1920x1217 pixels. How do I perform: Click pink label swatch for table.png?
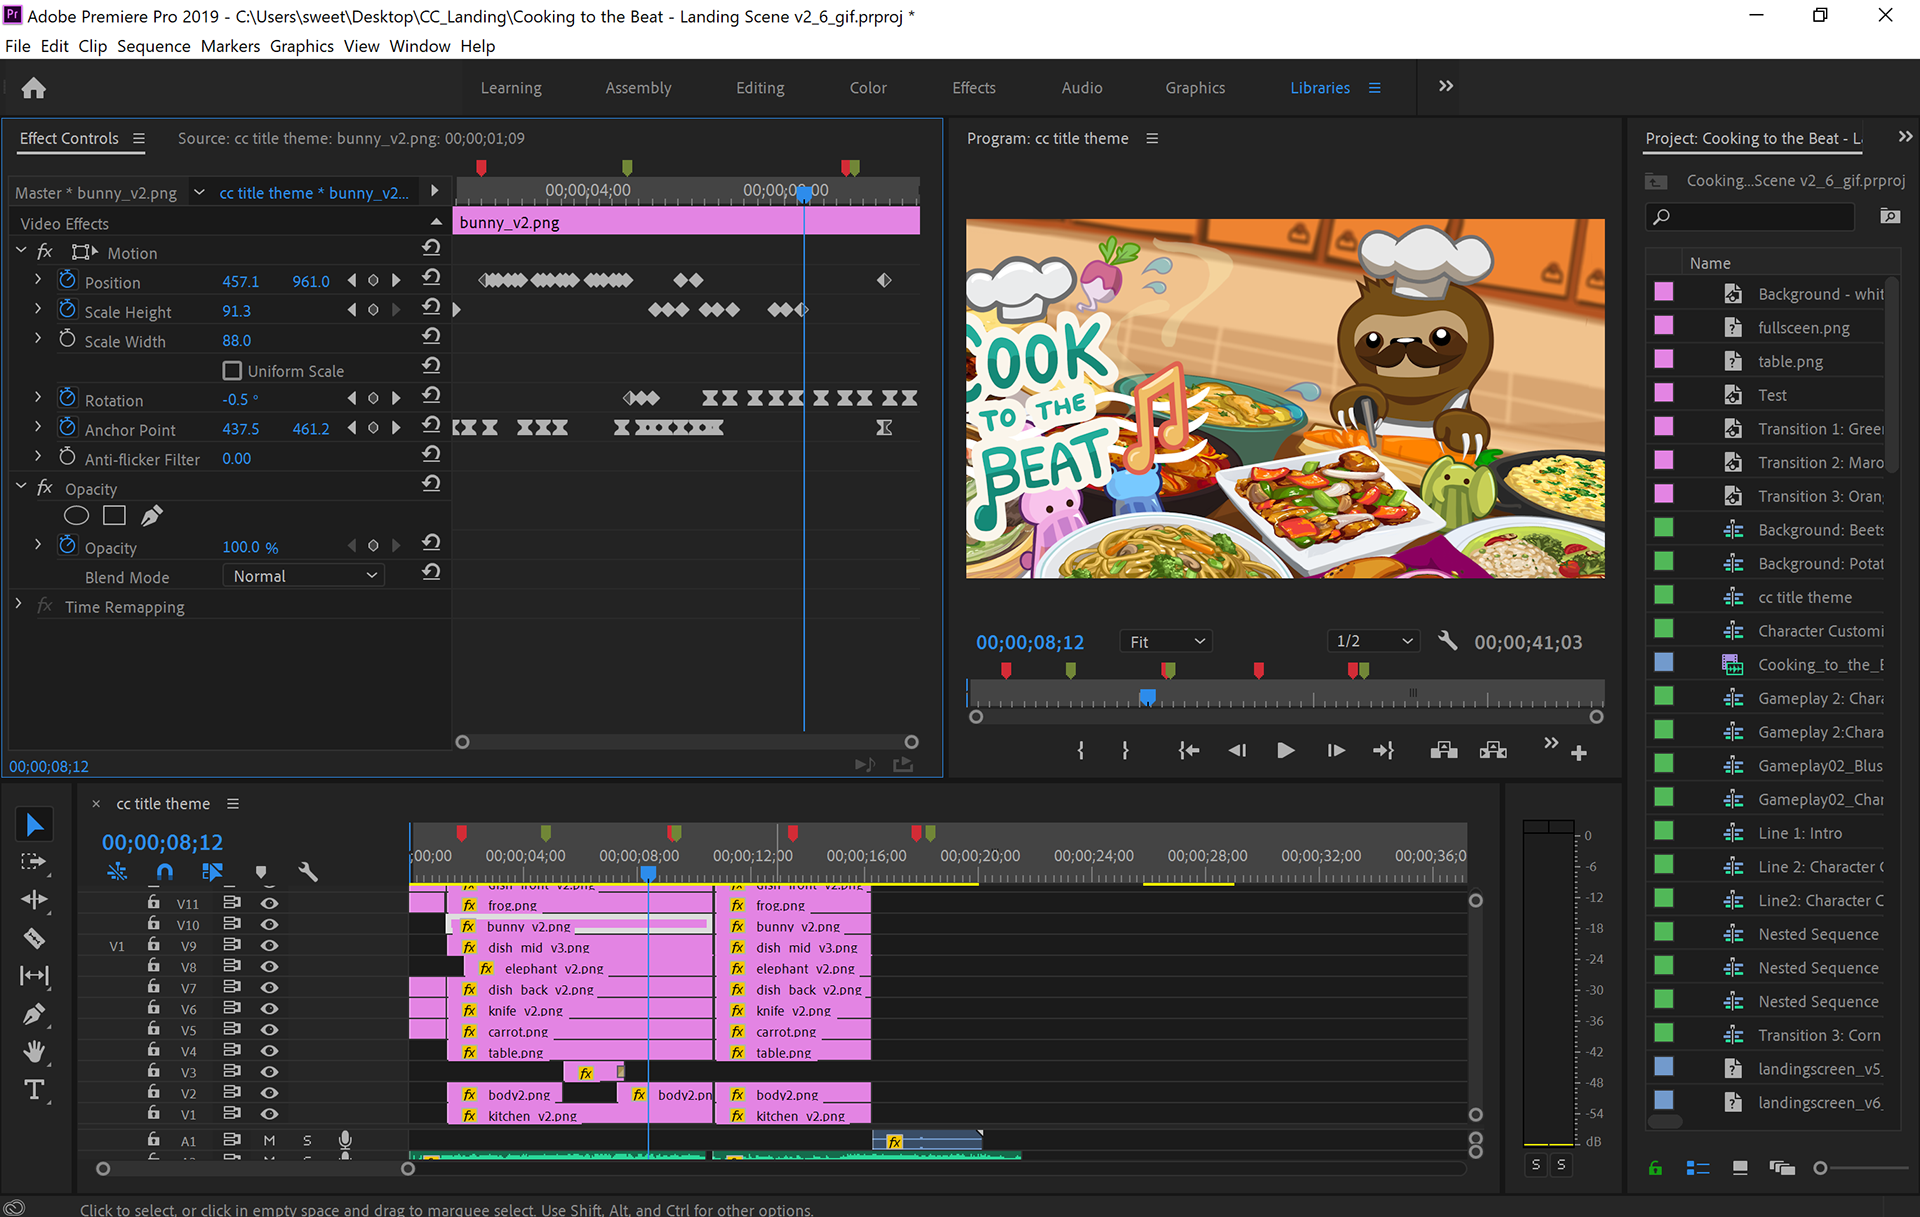click(1663, 359)
